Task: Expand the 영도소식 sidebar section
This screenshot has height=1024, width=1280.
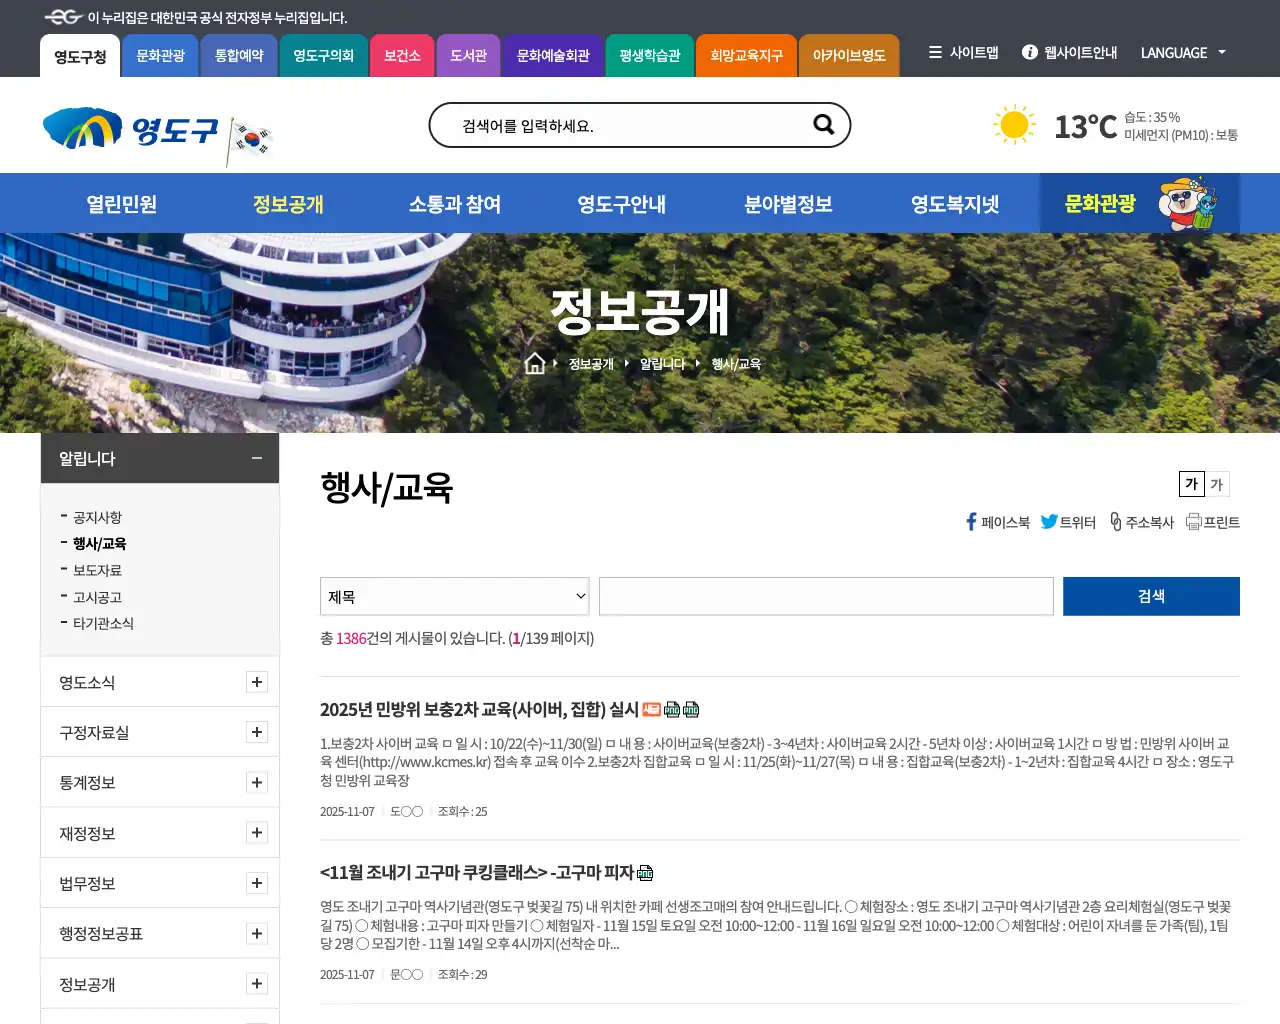Action: click(x=256, y=682)
